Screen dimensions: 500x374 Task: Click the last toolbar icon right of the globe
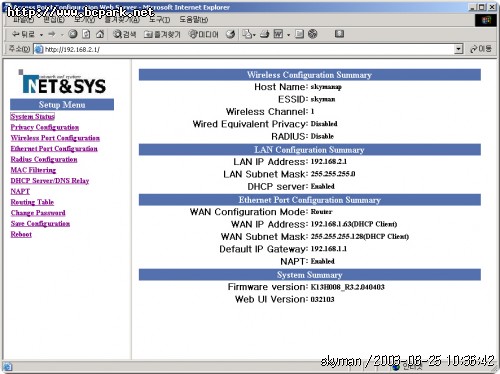tap(339, 34)
